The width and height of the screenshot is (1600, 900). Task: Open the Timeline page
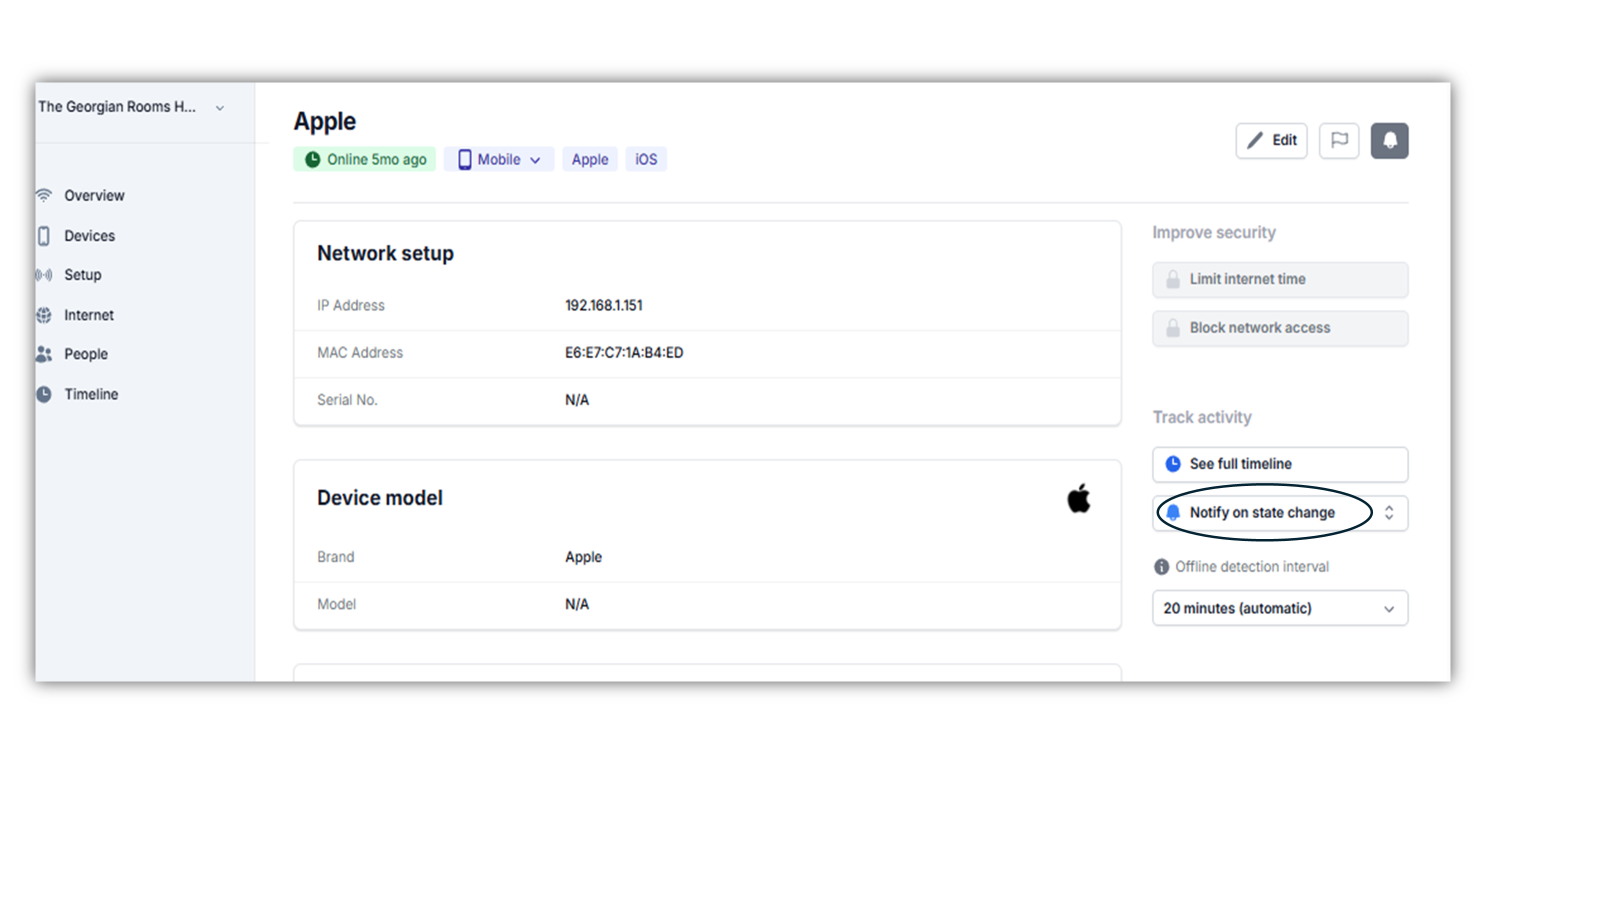91,394
